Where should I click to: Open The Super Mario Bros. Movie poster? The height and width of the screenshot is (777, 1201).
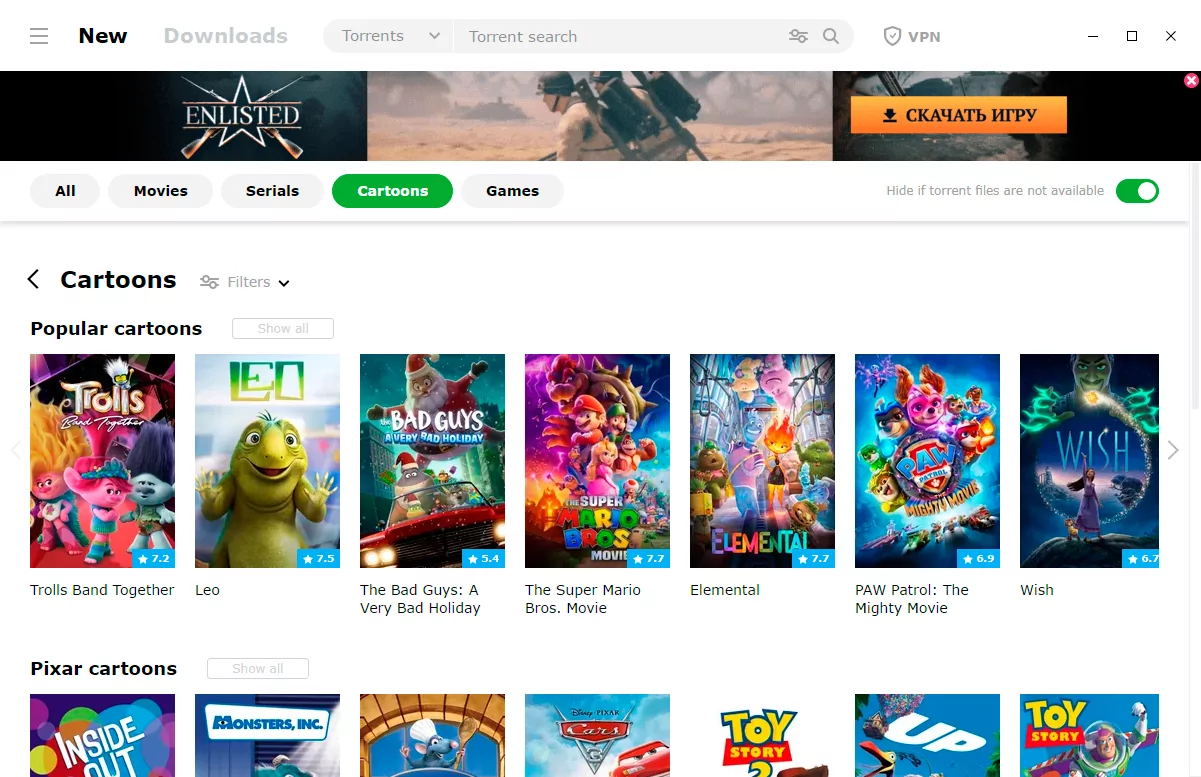point(597,461)
